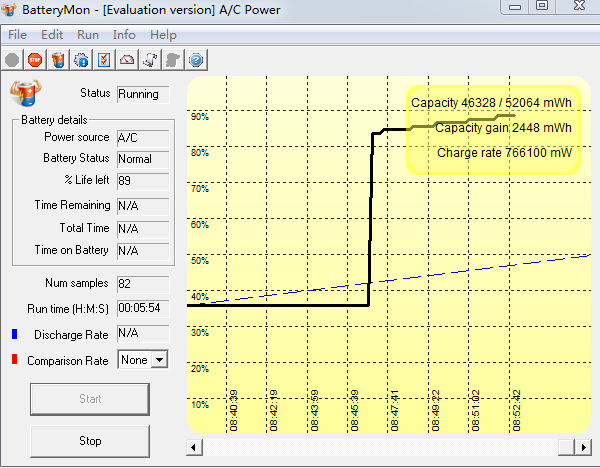Click the blue Discharge Rate color swatch
The height and width of the screenshot is (468, 600).
[15, 334]
